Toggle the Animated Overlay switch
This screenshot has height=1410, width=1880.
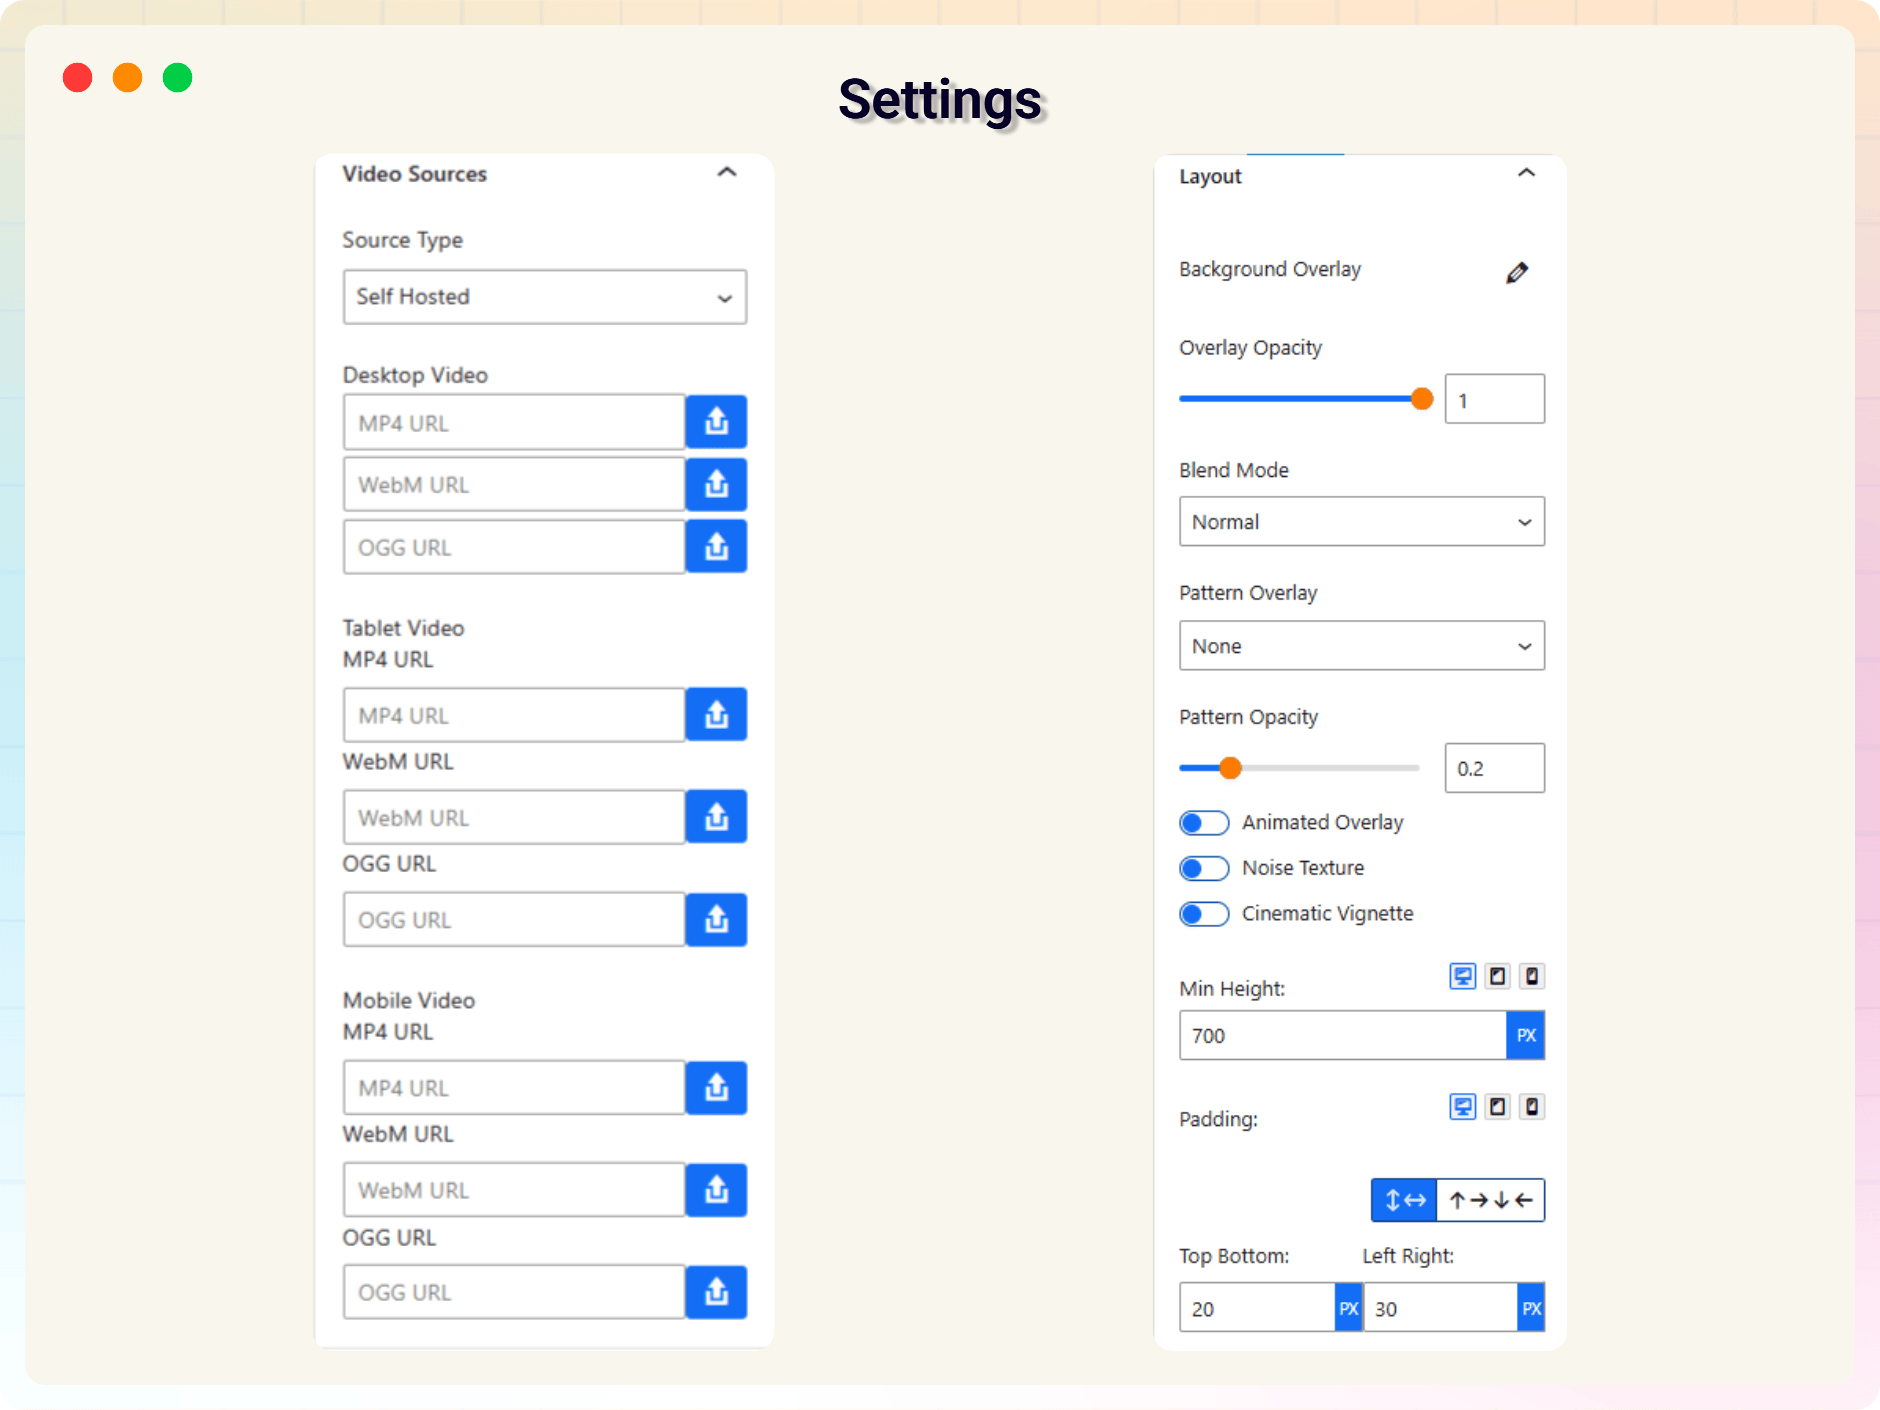[1204, 823]
